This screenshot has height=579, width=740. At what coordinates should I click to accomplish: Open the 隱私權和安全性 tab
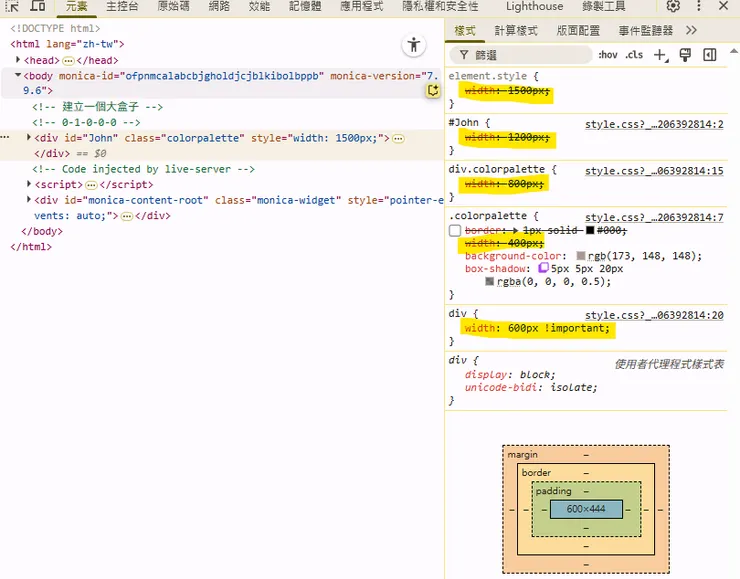click(x=440, y=6)
